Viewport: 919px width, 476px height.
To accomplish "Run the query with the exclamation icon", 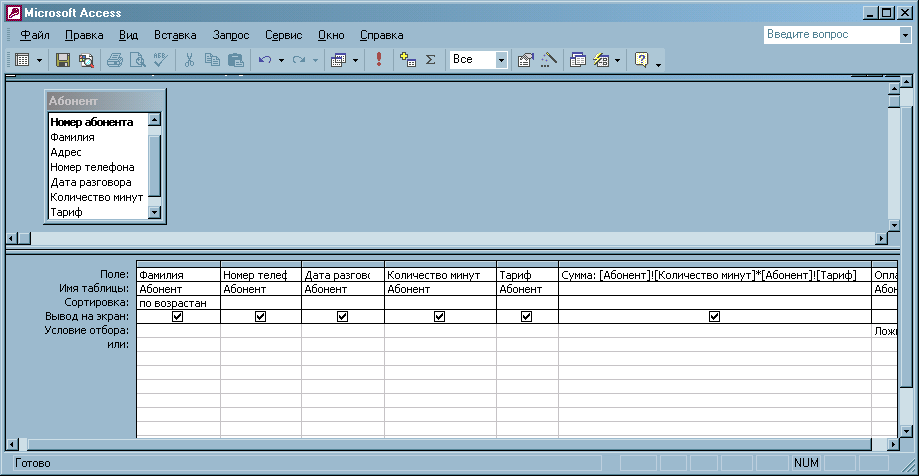I will point(379,60).
